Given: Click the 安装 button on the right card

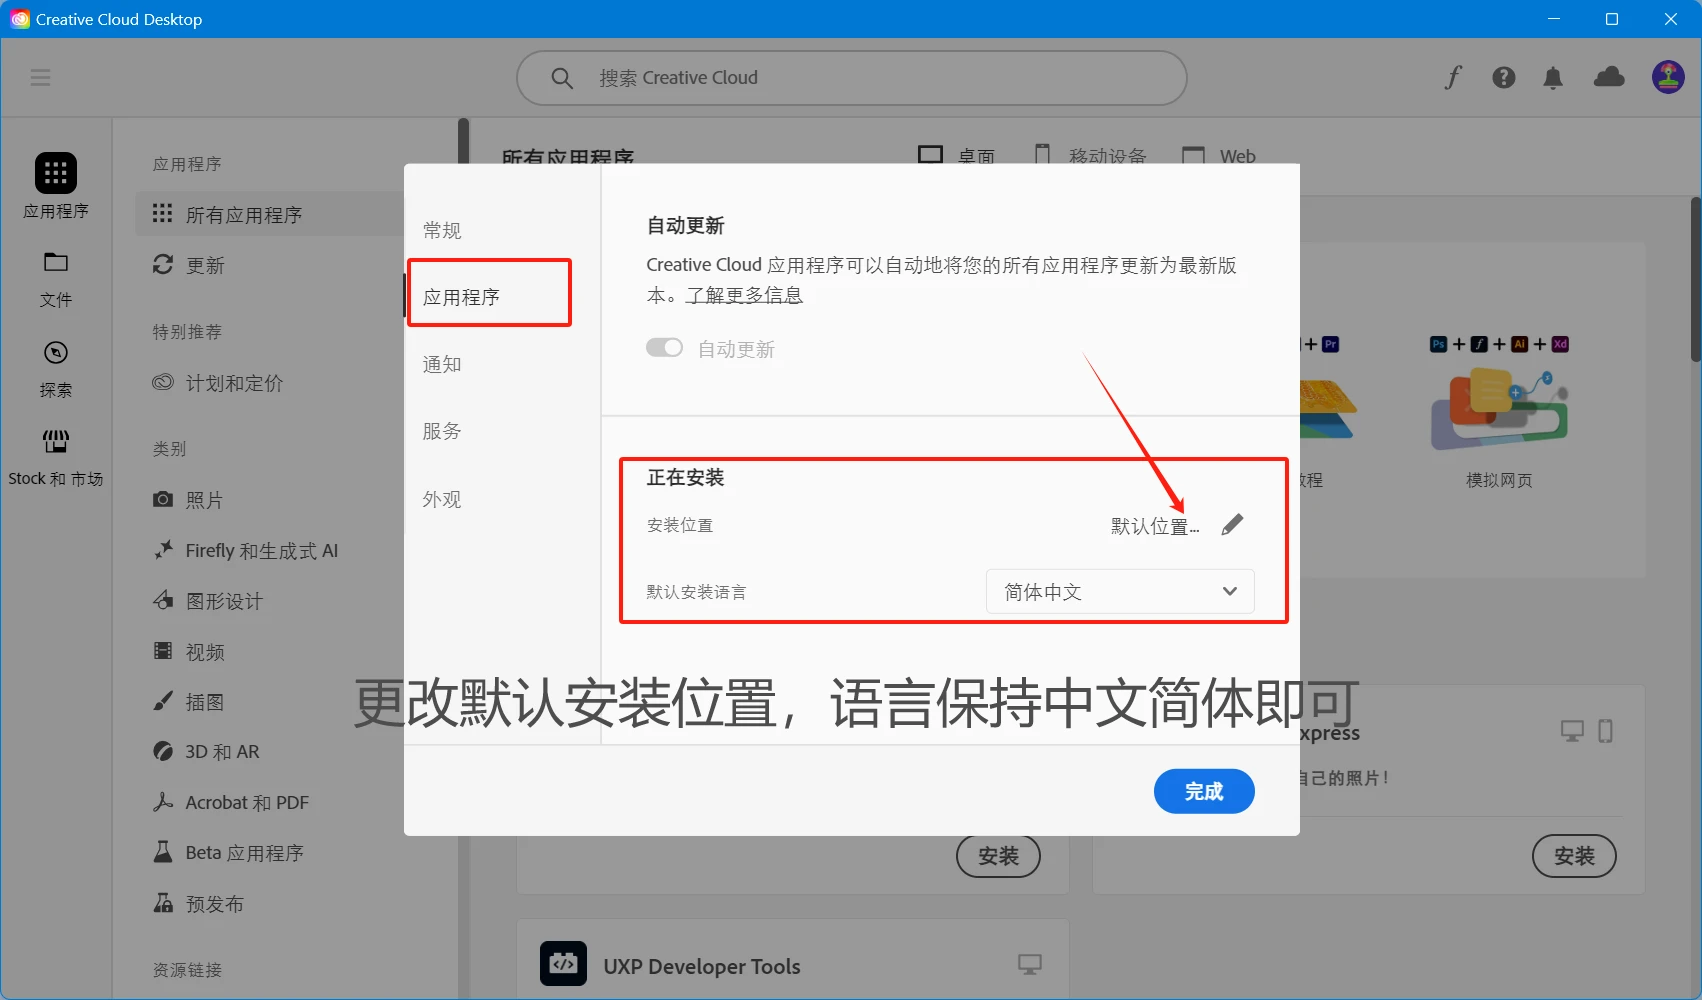Looking at the screenshot, I should point(1574,856).
